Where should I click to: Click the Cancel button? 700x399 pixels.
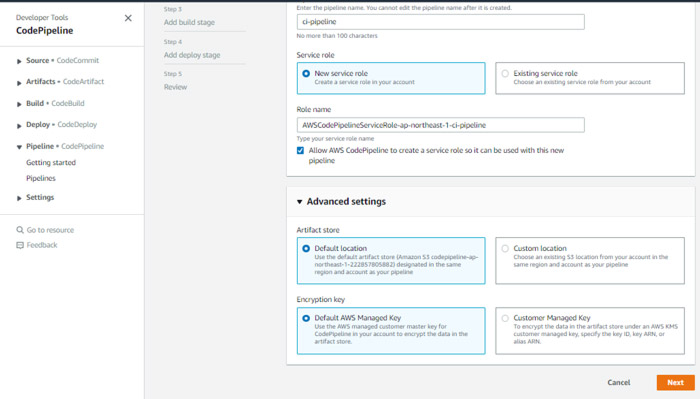click(x=619, y=382)
